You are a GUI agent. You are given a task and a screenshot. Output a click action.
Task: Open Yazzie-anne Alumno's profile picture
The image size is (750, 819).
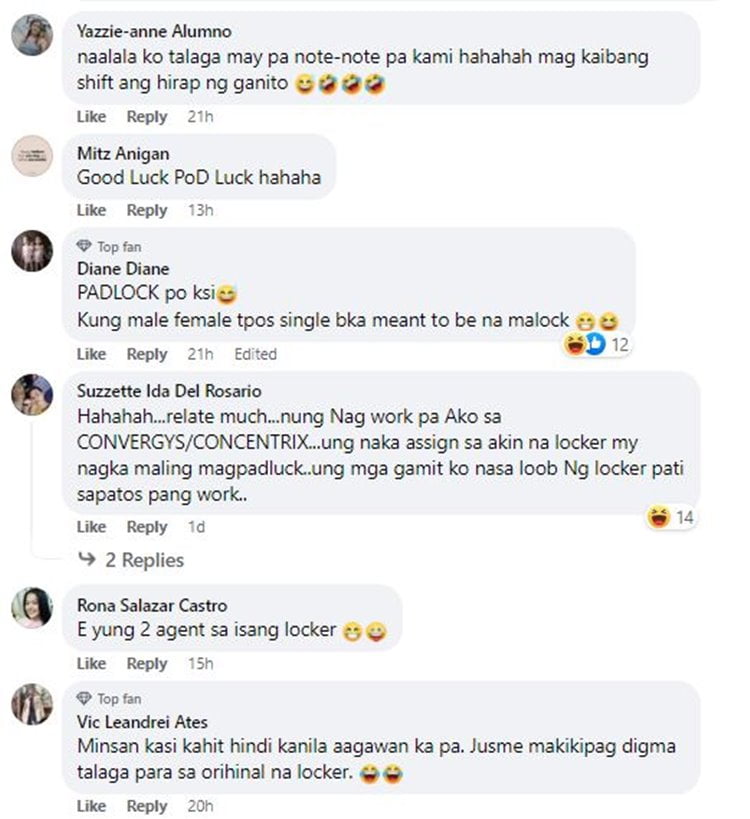(32, 35)
